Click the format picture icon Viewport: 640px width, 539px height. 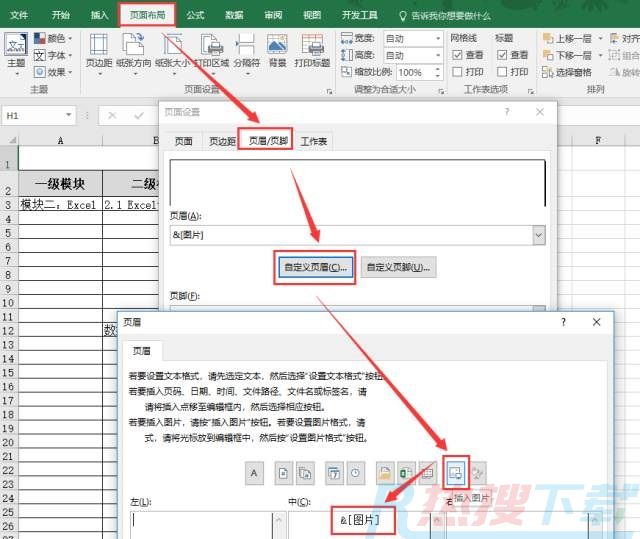[478, 473]
